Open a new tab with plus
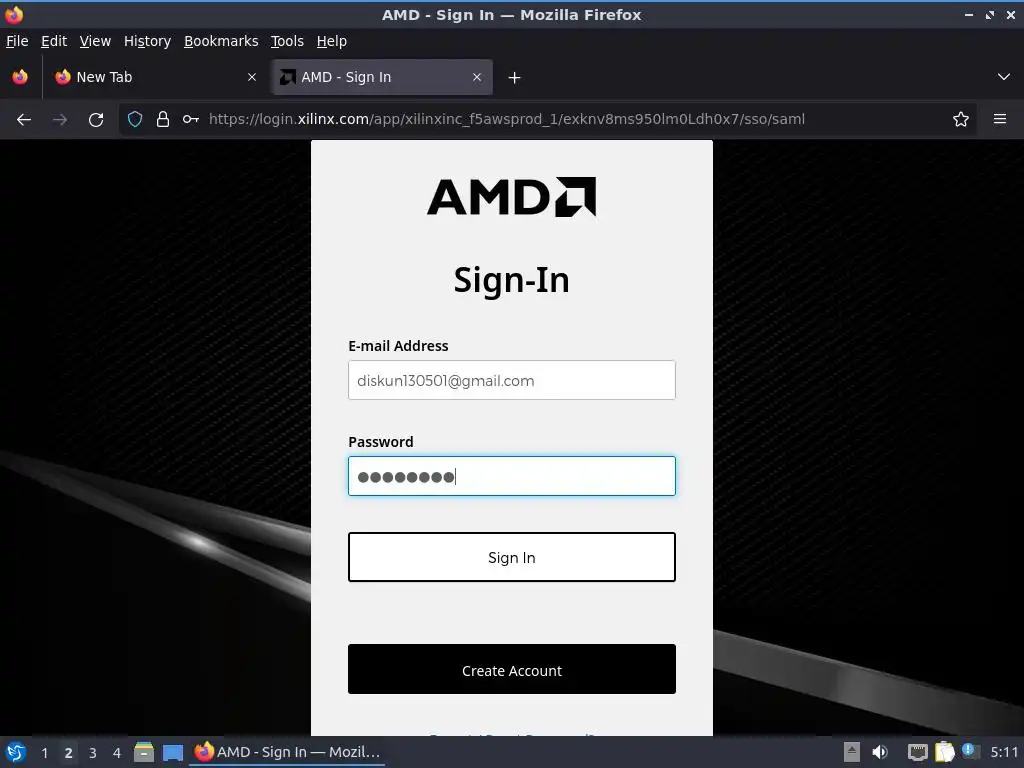This screenshot has height=768, width=1024. (515, 78)
